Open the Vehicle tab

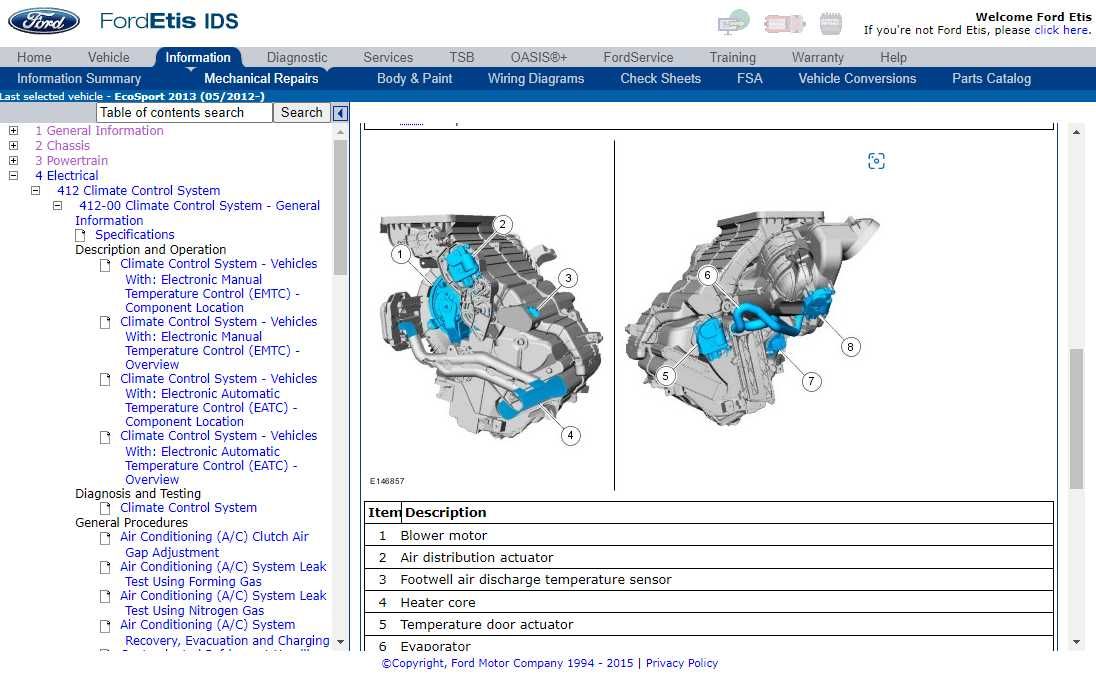pos(108,57)
